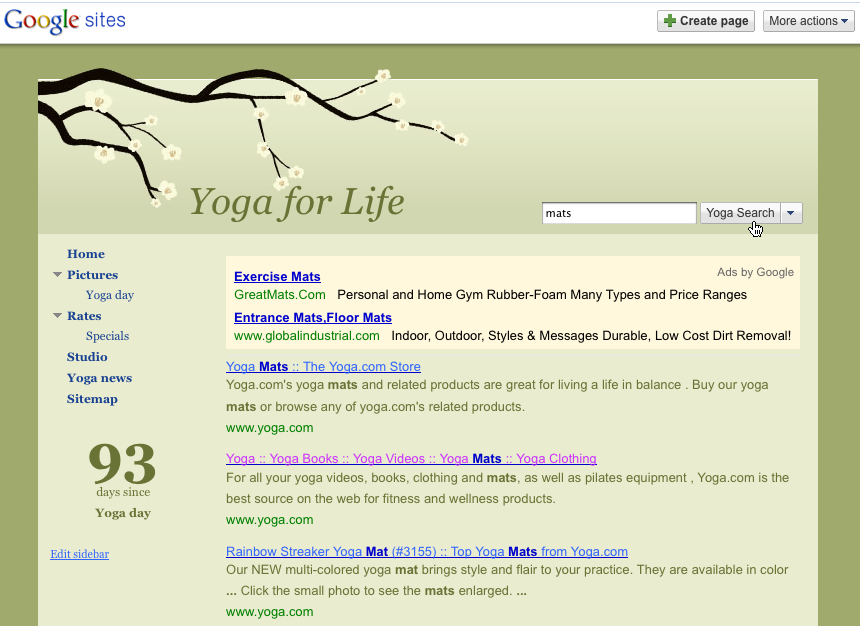Click the Yoga Search button
This screenshot has width=860, height=626.
point(740,213)
